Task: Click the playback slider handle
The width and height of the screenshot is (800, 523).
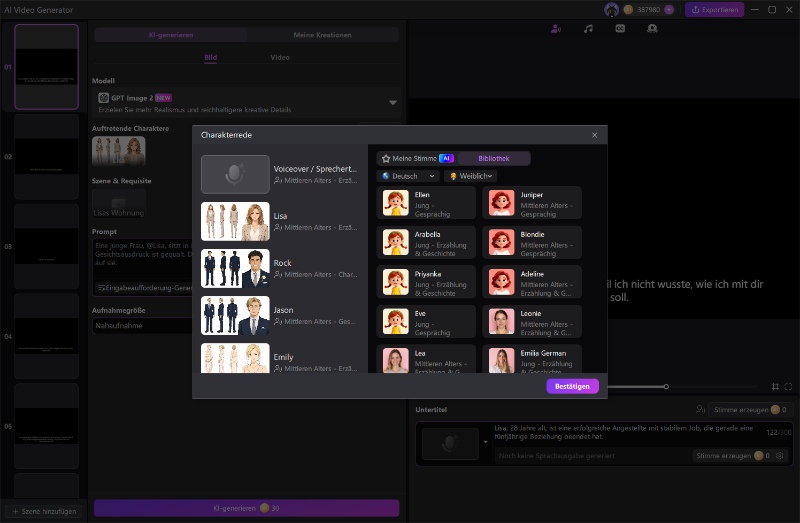Action: coord(666,387)
